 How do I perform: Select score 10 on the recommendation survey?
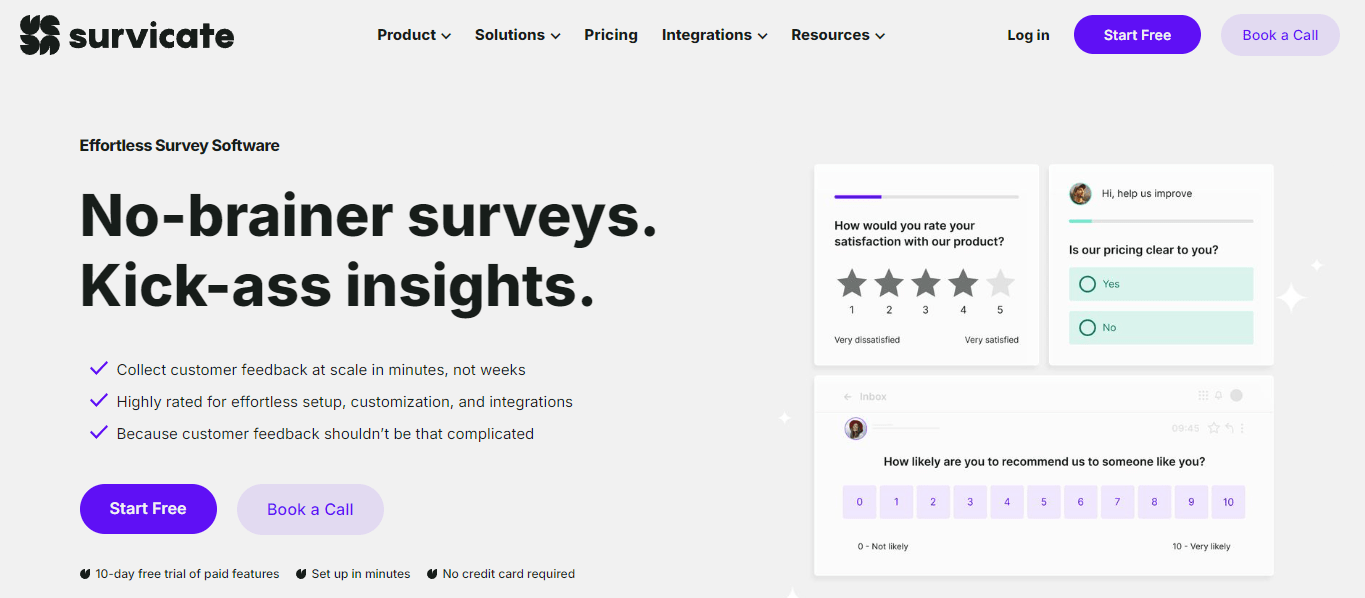(x=1228, y=501)
